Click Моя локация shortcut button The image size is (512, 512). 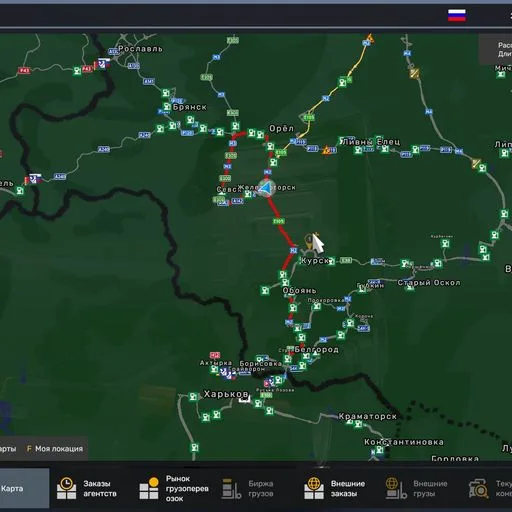click(x=55, y=449)
